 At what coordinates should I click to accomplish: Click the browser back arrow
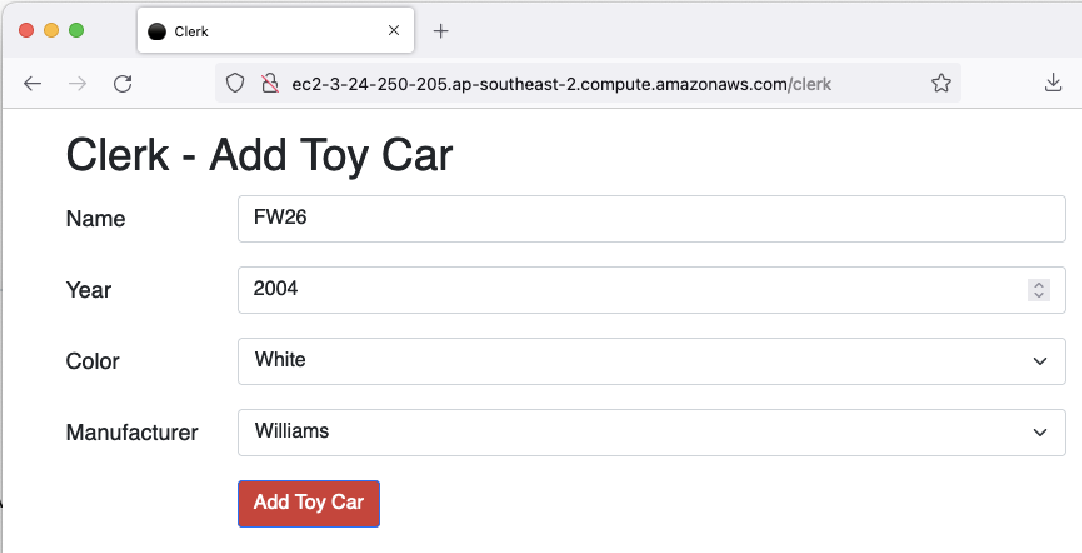tap(32, 84)
